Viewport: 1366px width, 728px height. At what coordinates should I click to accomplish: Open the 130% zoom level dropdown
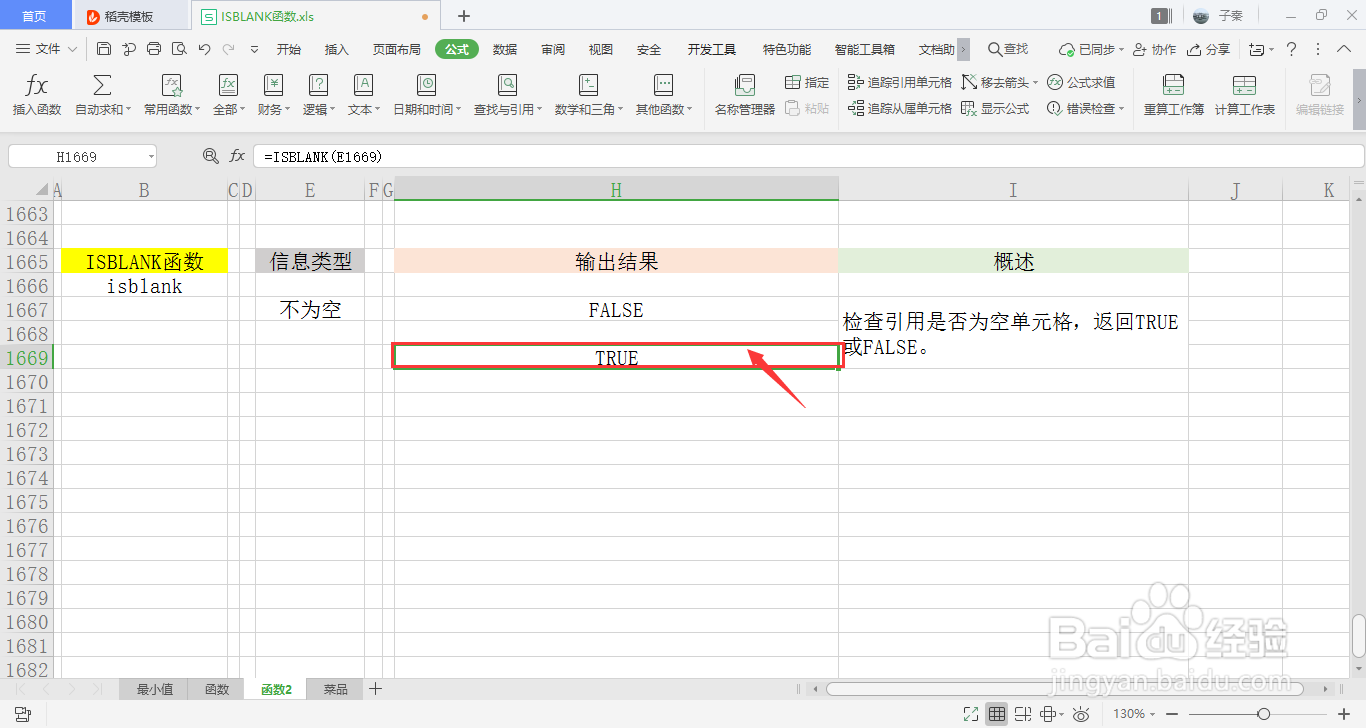click(x=1152, y=714)
